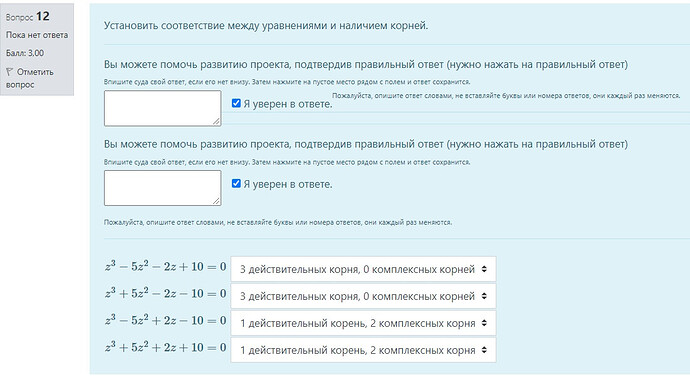Click the equation z³ + 5z² + 2z + 10 = 0
690x377 pixels.
point(165,348)
